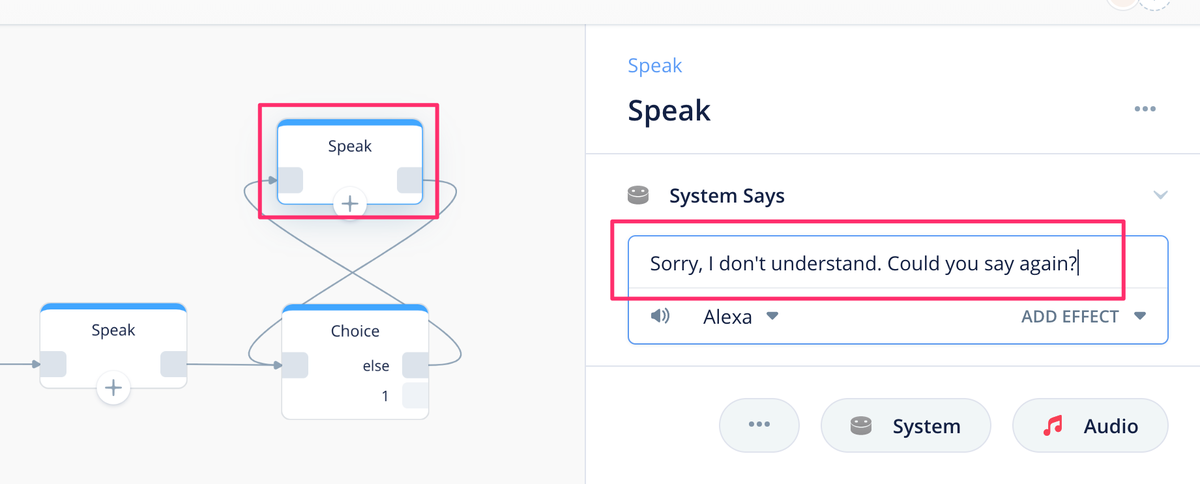Add an Audio entry
The height and width of the screenshot is (484, 1200).
coord(1090,426)
